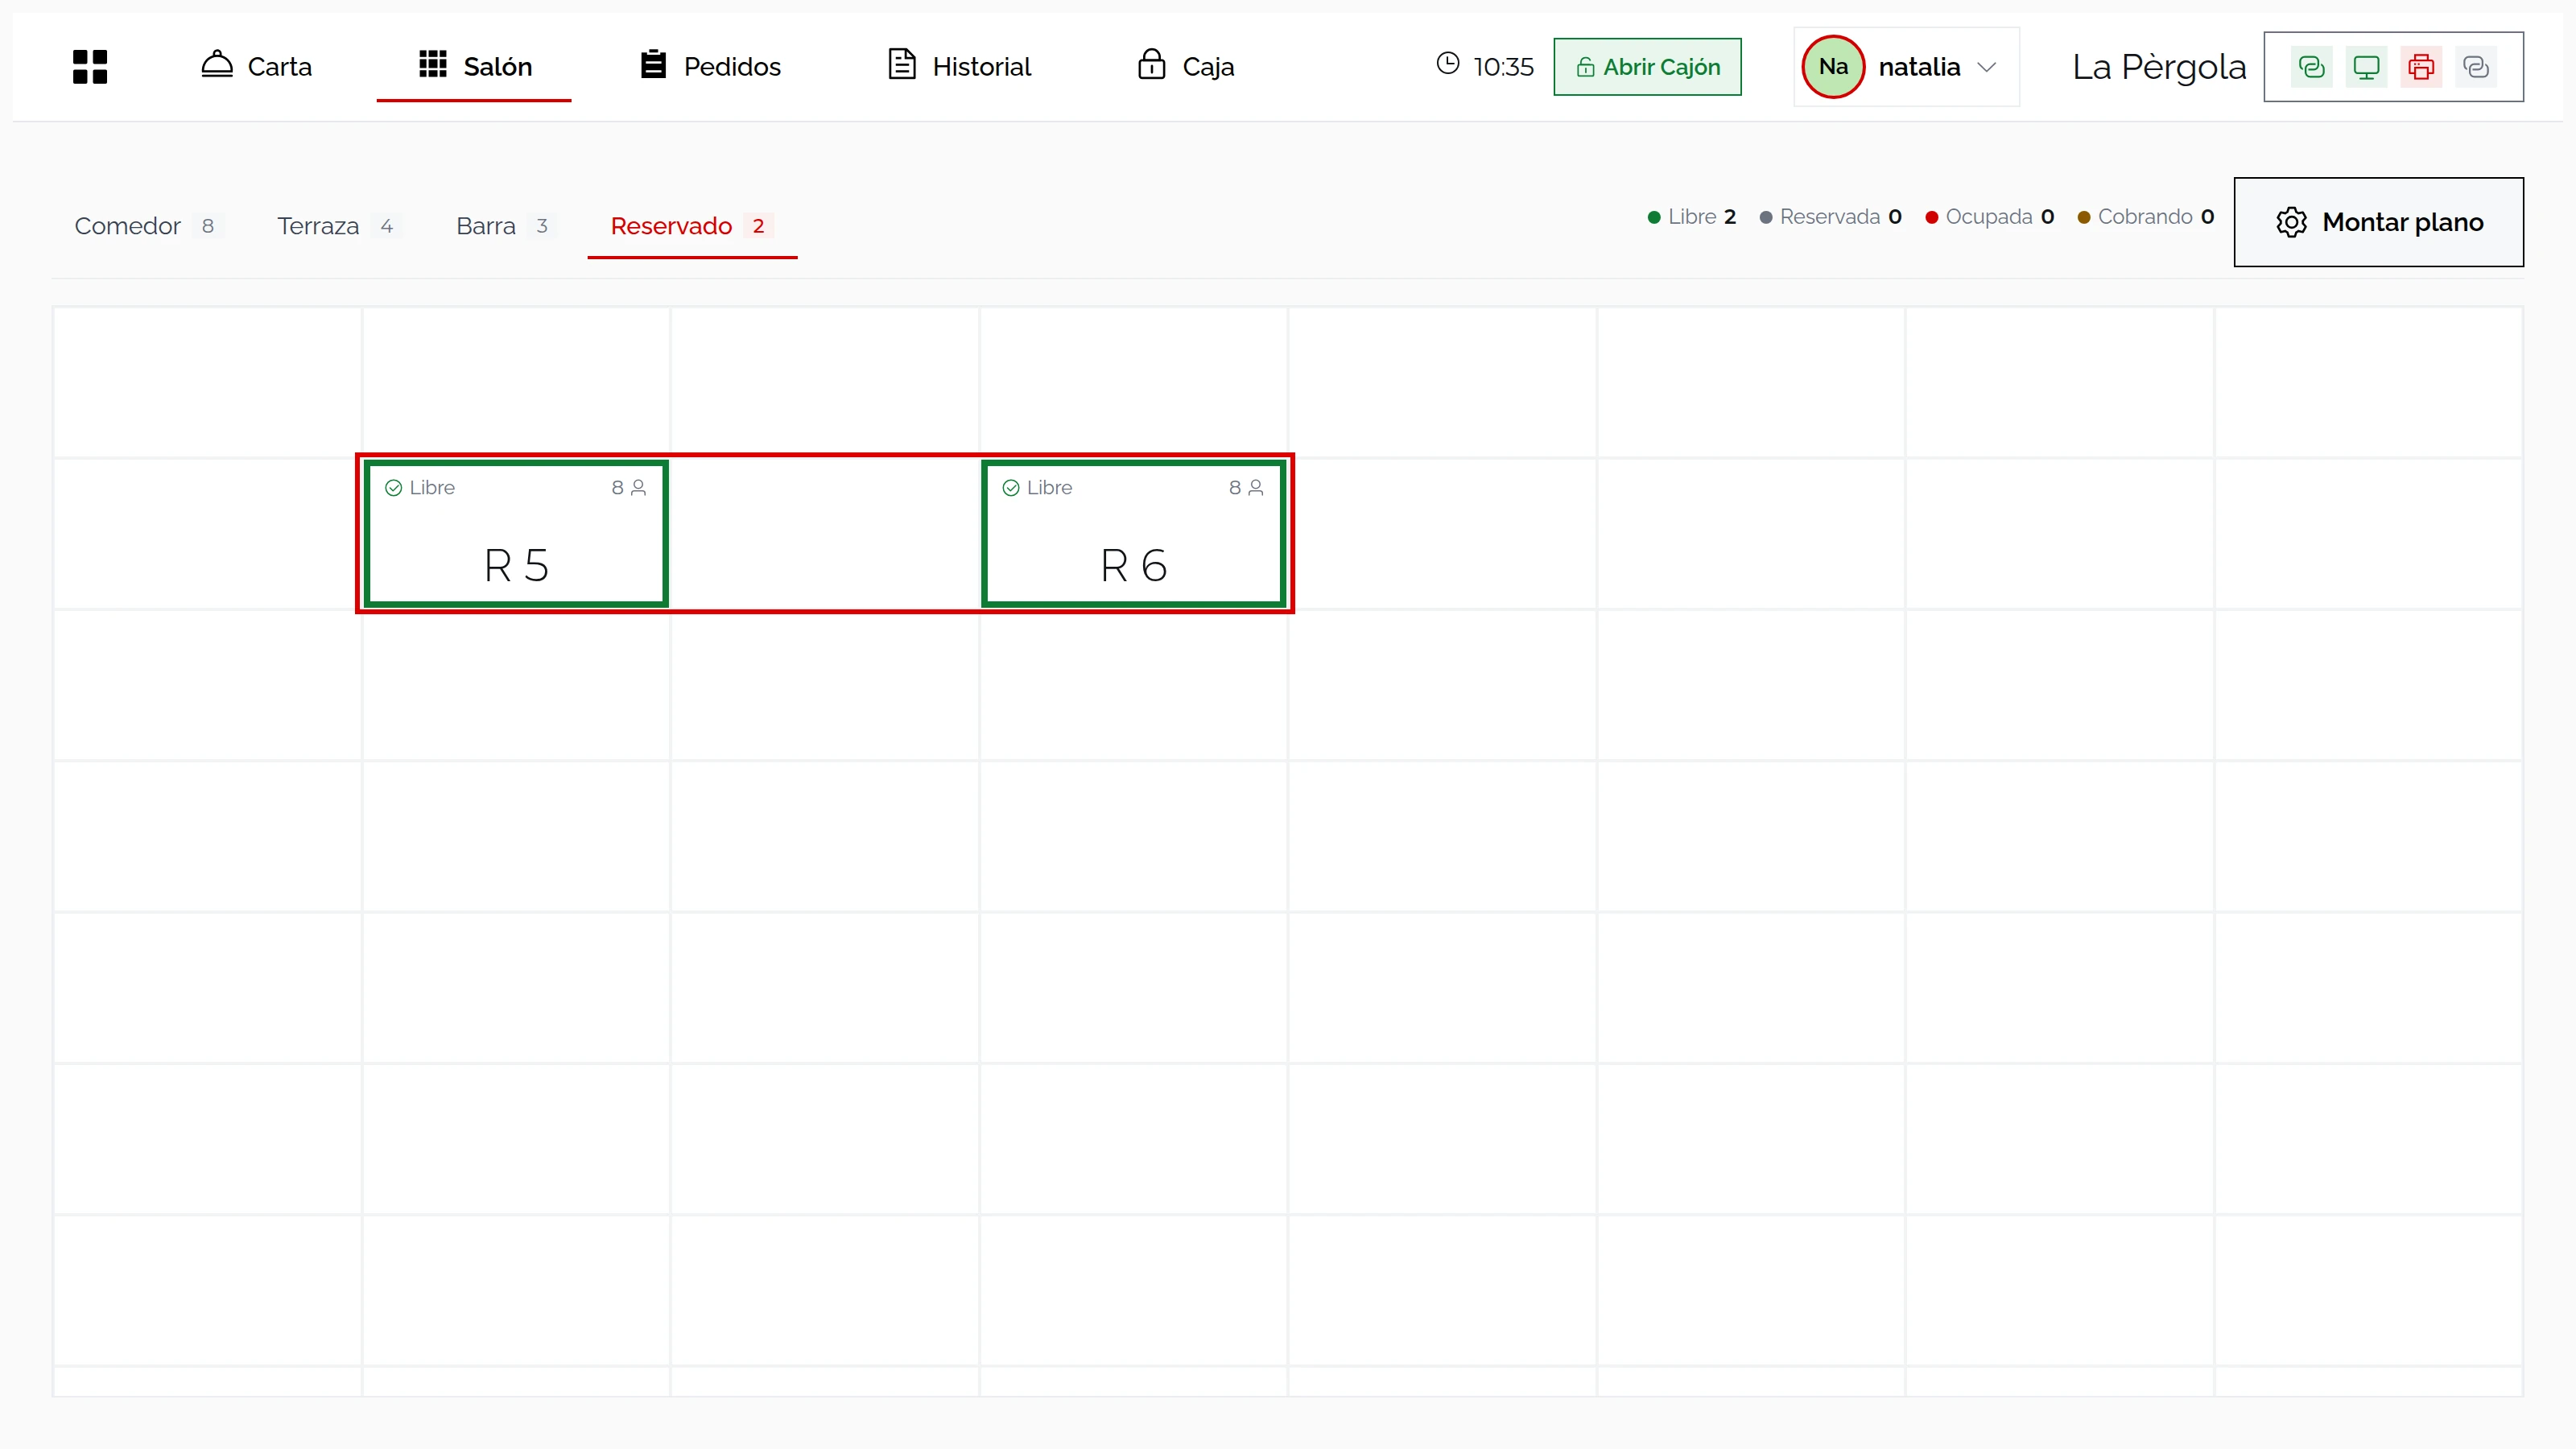Open the Carta menu section
This screenshot has width=2576, height=1449.
click(256, 66)
